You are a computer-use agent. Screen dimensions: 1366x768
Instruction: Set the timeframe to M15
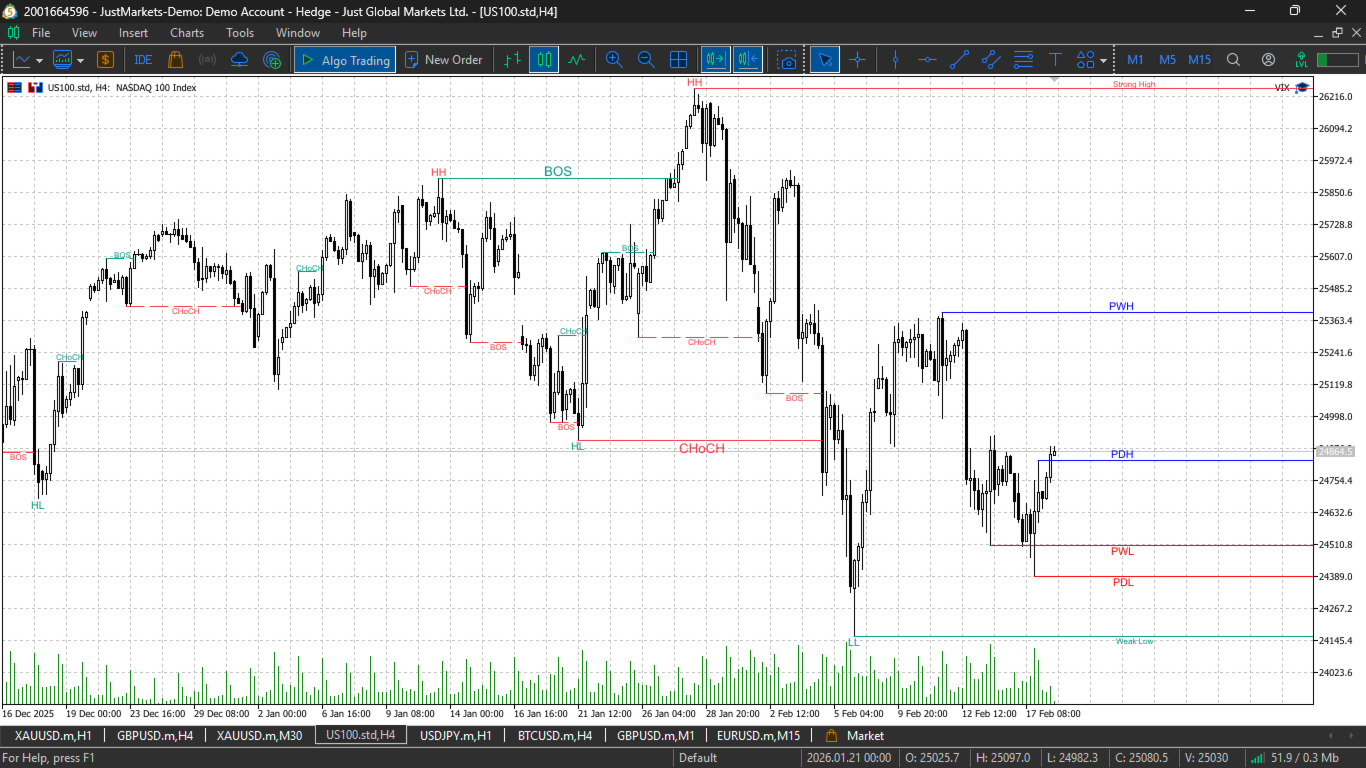pyautogui.click(x=1200, y=60)
